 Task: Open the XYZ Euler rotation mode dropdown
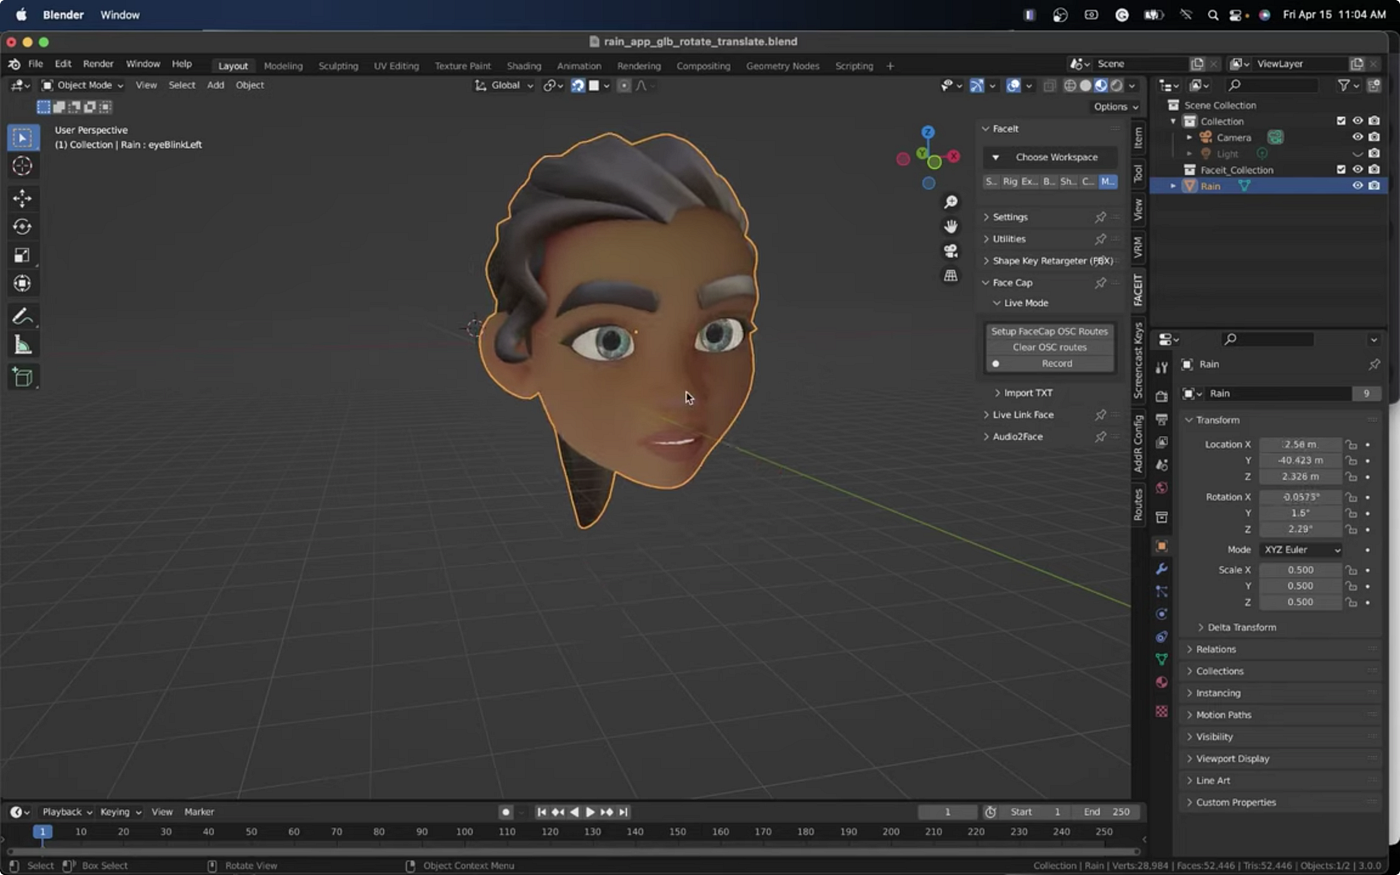[1301, 550]
